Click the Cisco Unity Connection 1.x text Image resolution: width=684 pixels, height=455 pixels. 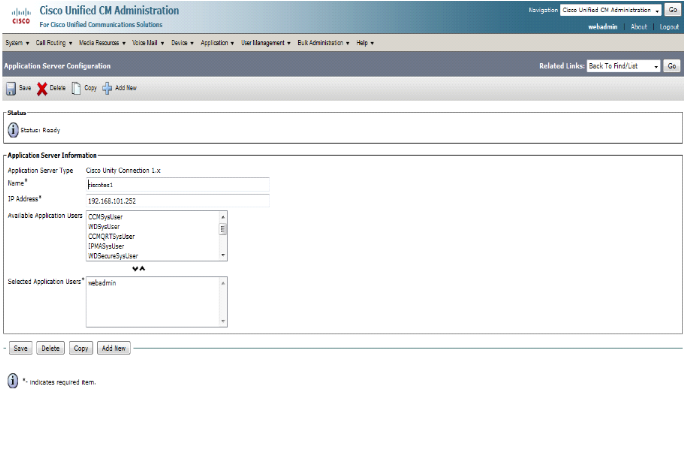pos(123,170)
